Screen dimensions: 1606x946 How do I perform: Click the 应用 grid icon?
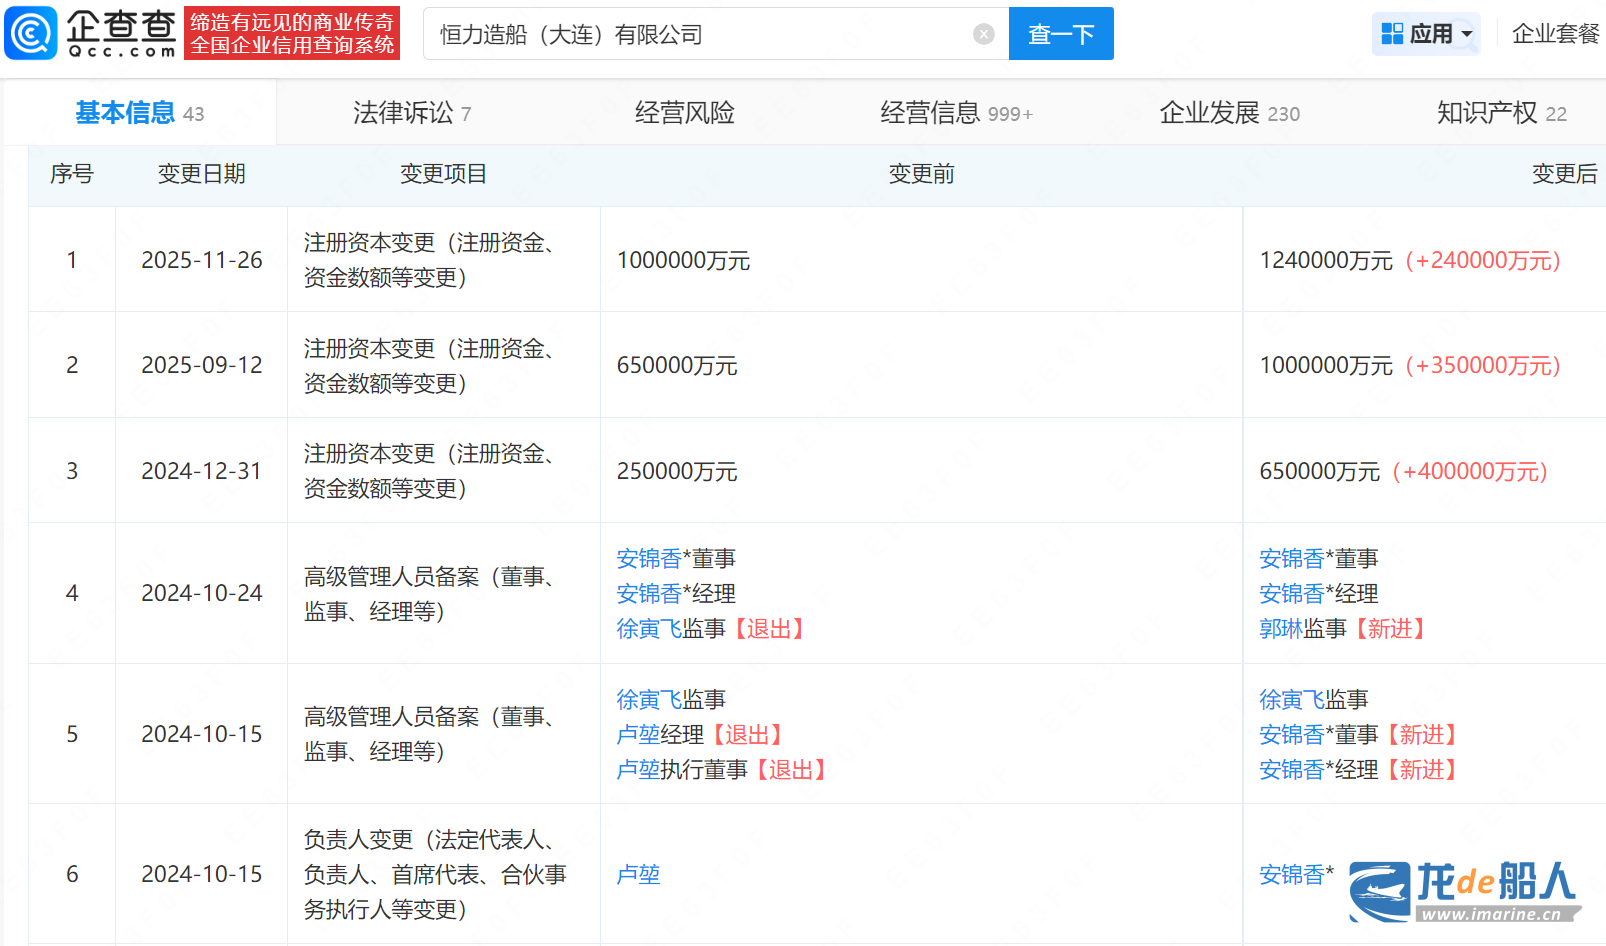tap(1392, 34)
